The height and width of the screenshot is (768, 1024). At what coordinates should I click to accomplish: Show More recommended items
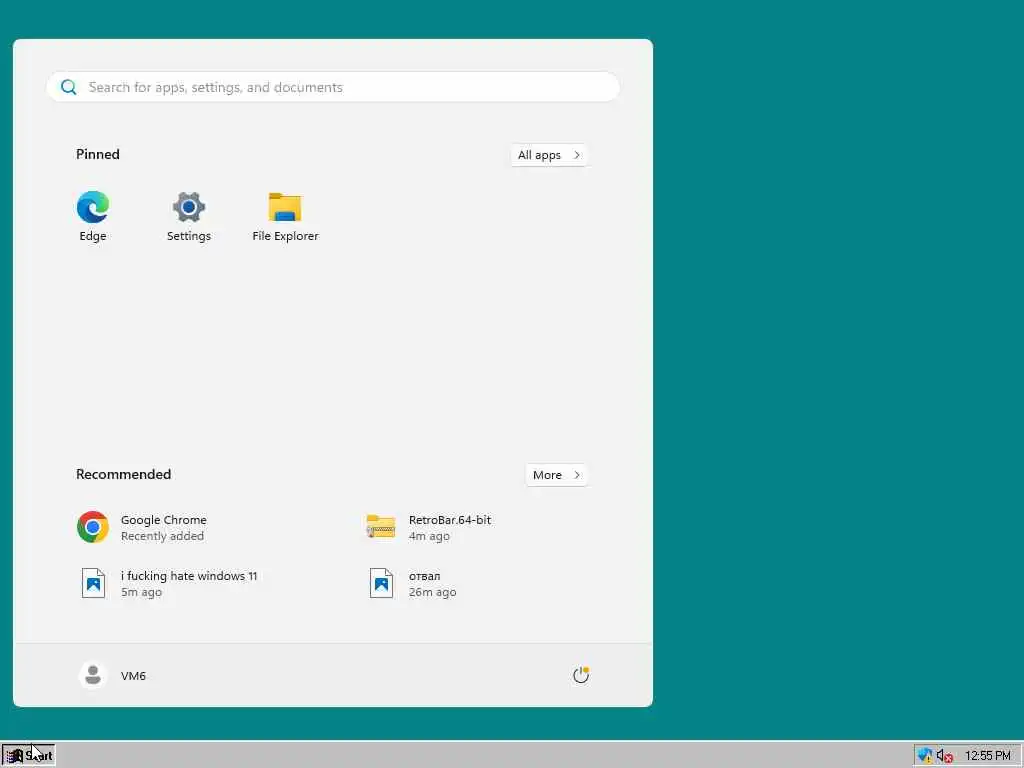pyautogui.click(x=556, y=475)
